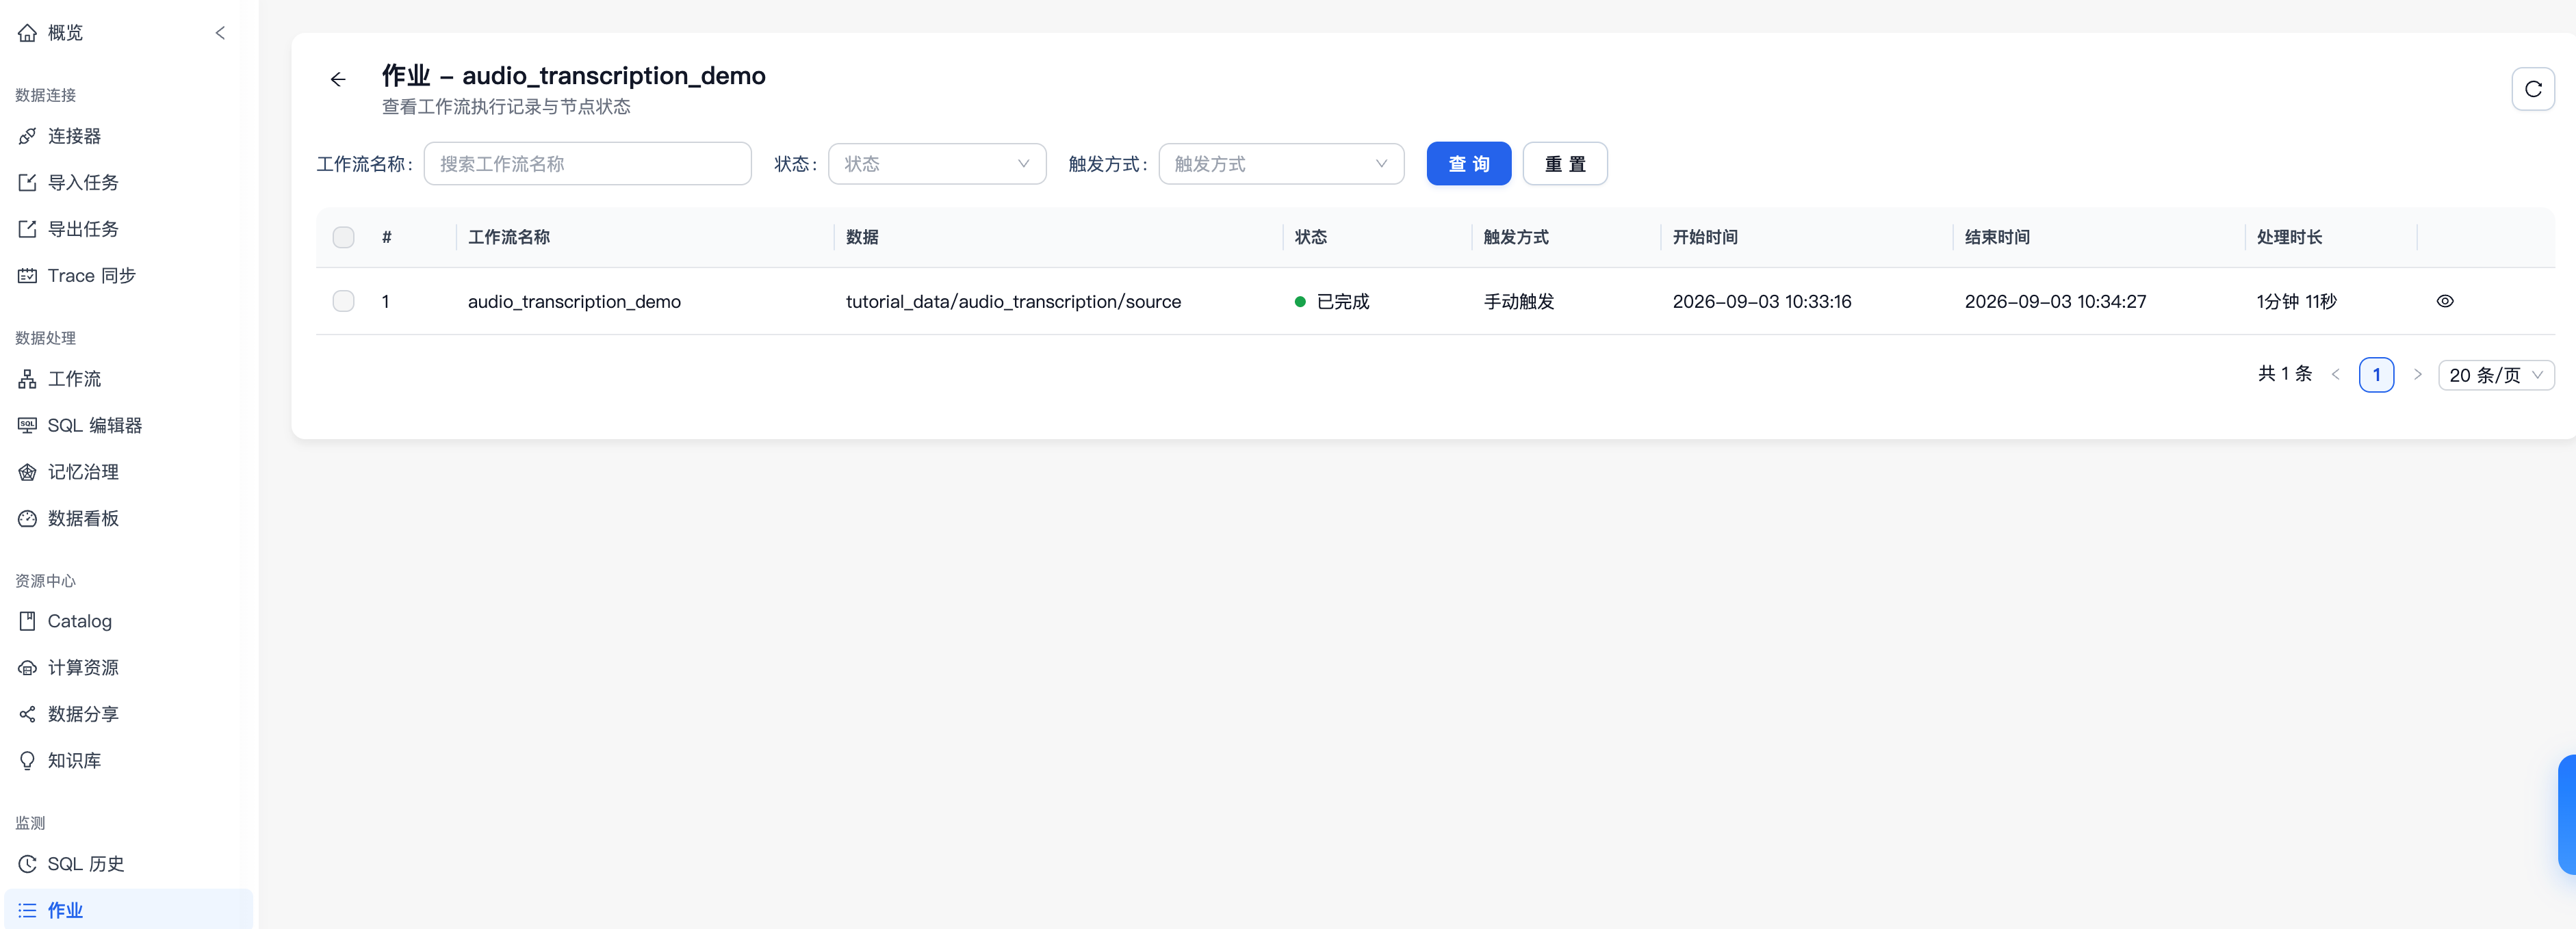Click the 数据看板 dashboard icon
This screenshot has width=2576, height=929.
point(27,518)
